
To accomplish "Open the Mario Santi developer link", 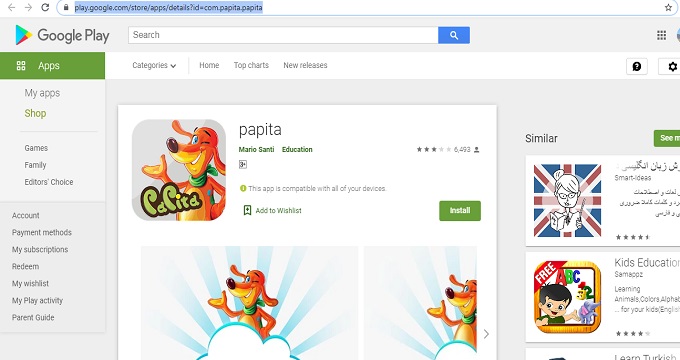I will click(x=256, y=149).
